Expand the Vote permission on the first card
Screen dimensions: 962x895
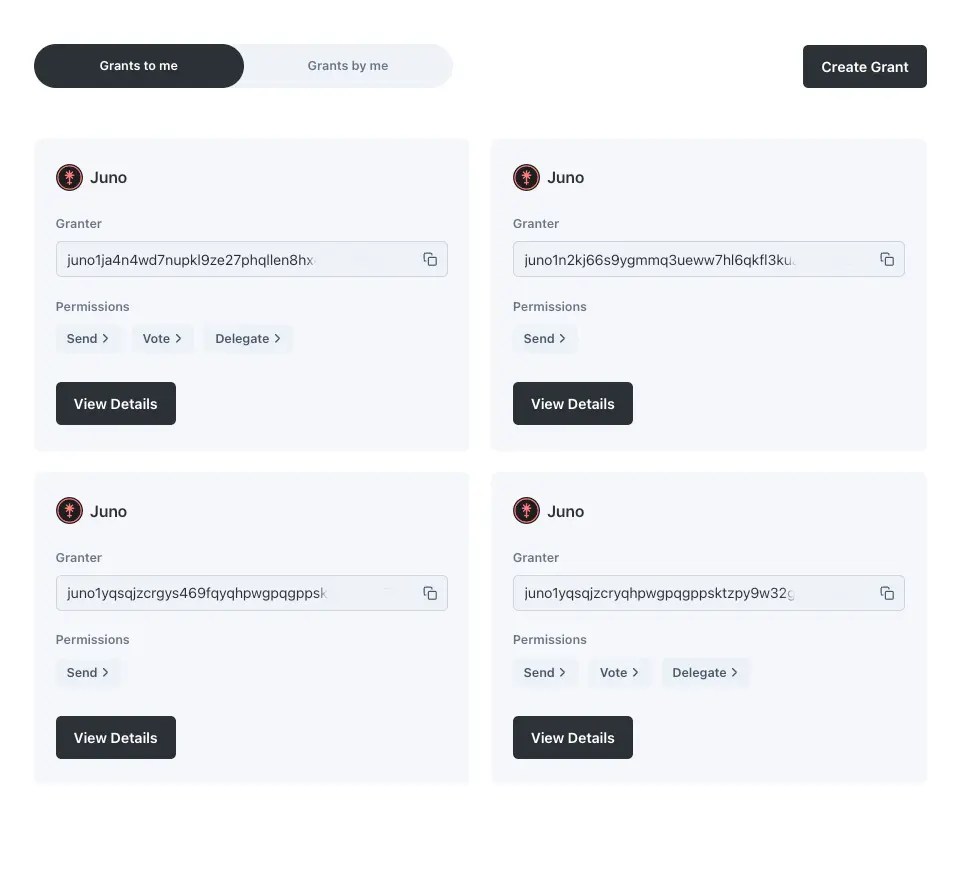tap(162, 338)
